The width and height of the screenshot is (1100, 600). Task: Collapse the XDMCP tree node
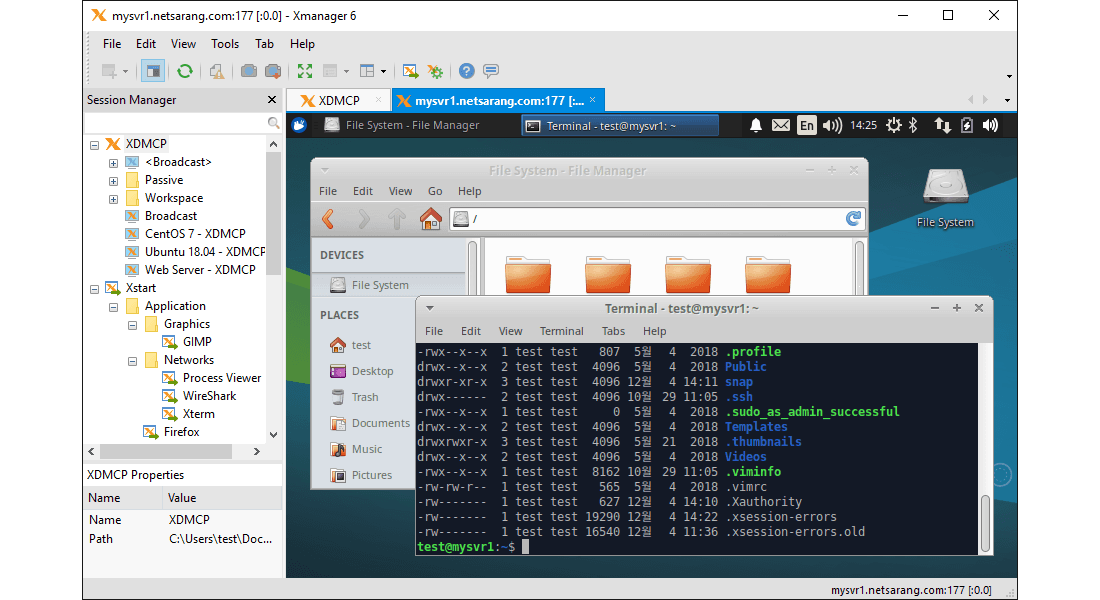point(95,145)
